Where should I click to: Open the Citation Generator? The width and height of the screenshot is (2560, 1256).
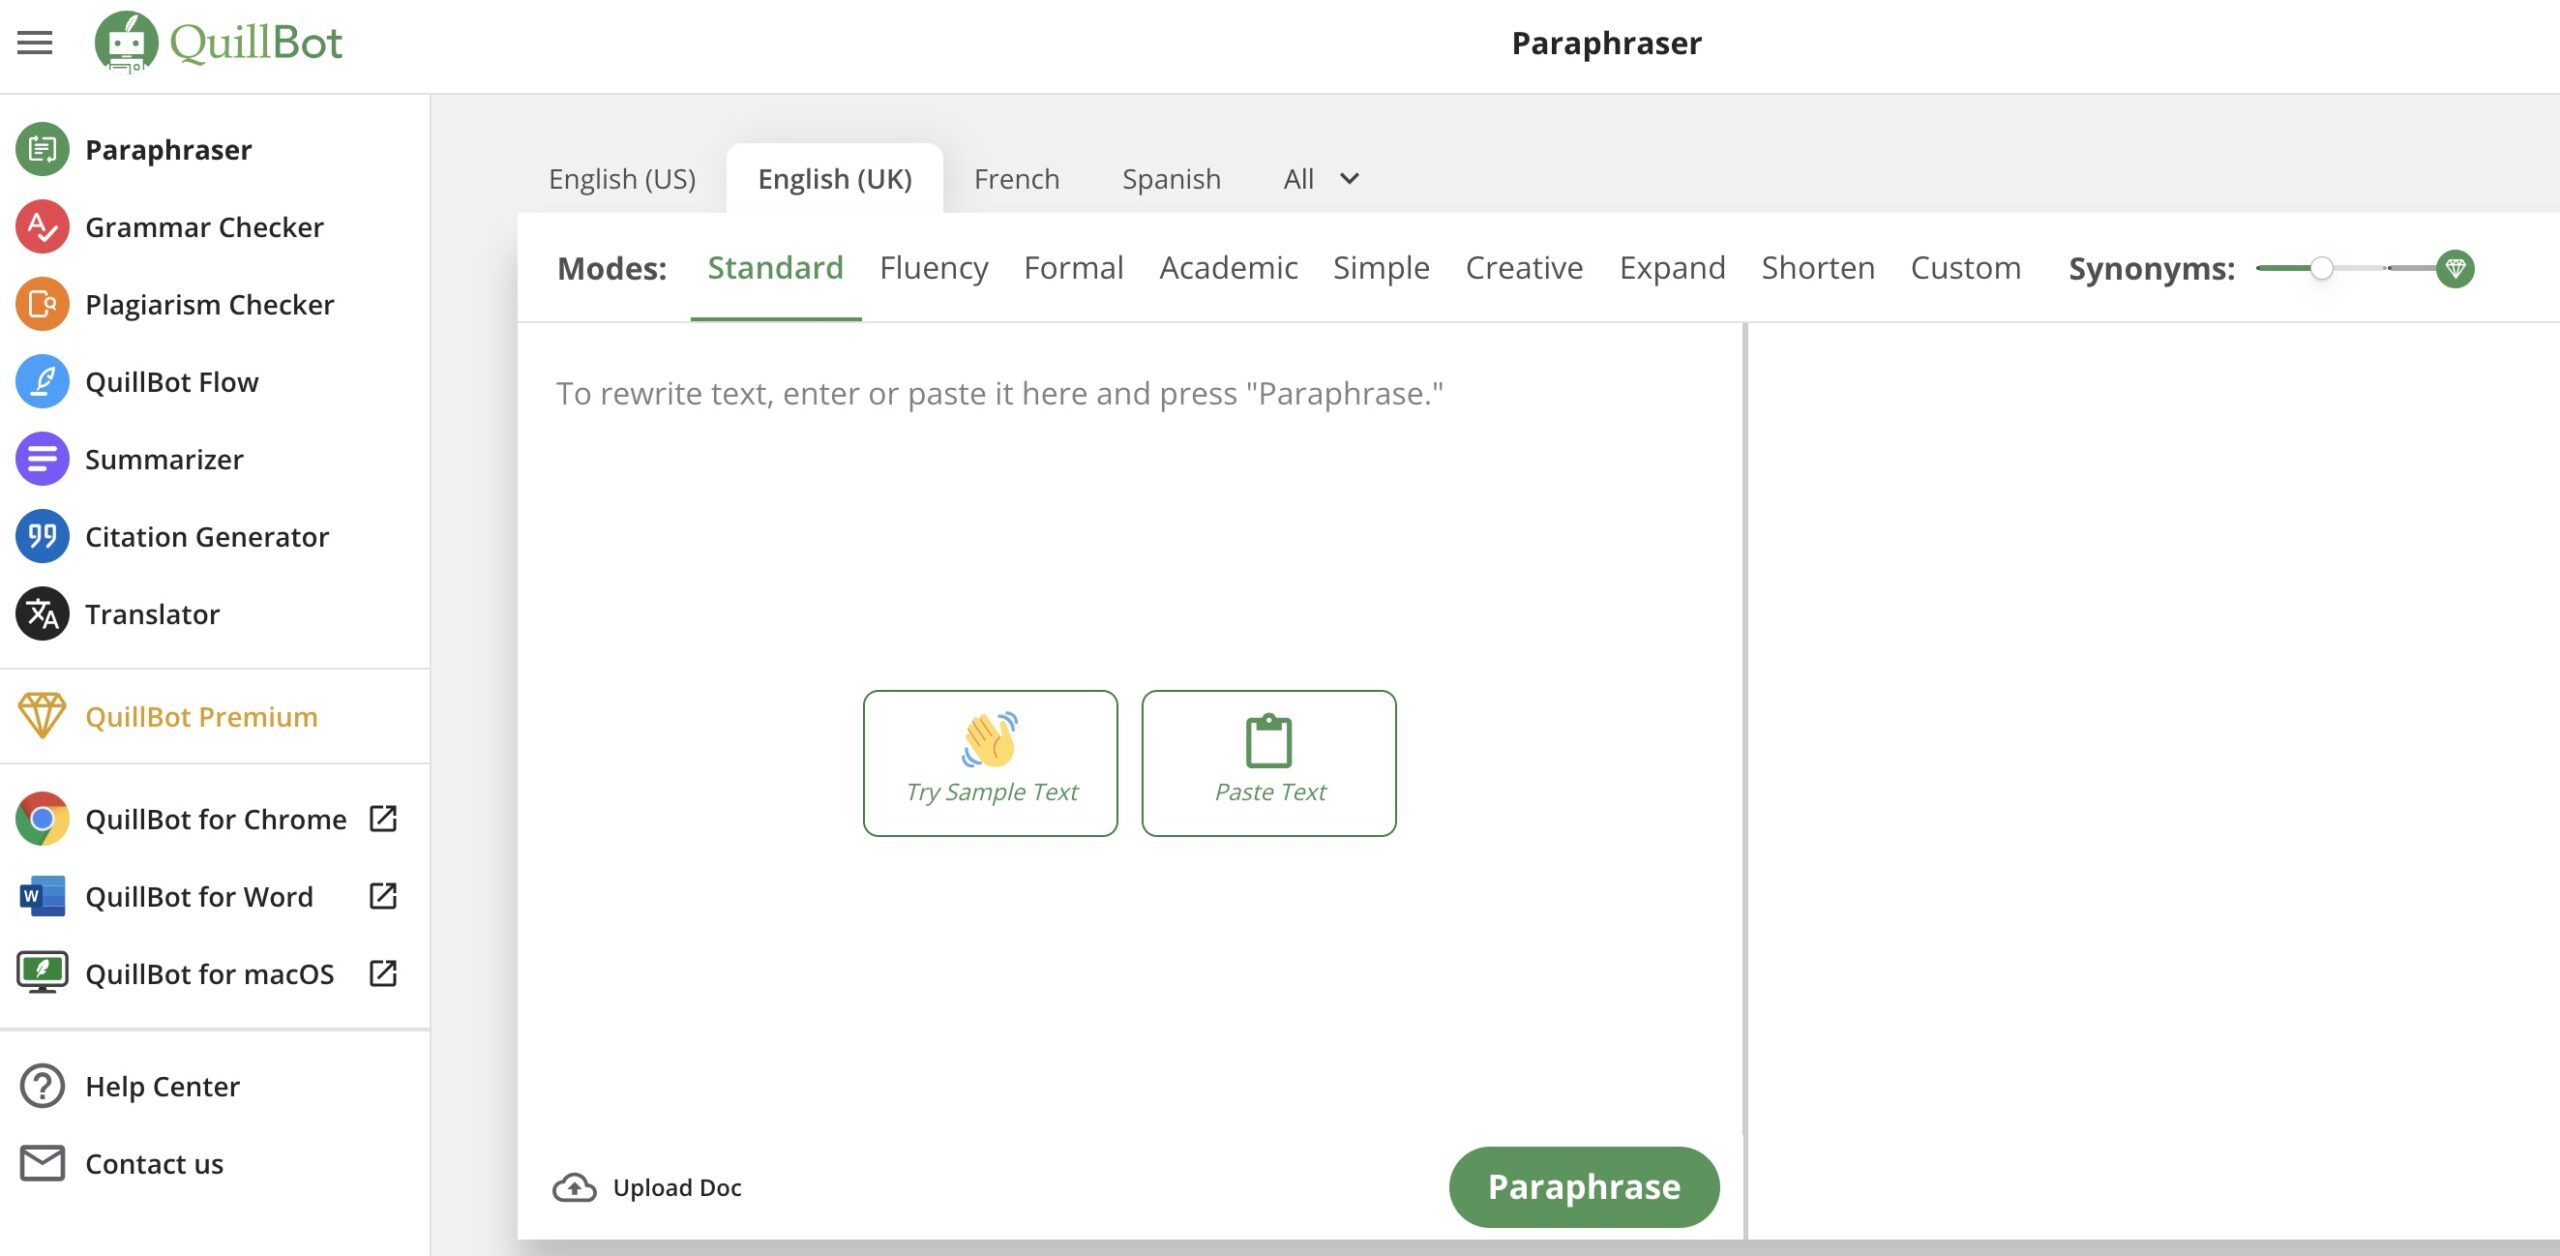point(207,537)
